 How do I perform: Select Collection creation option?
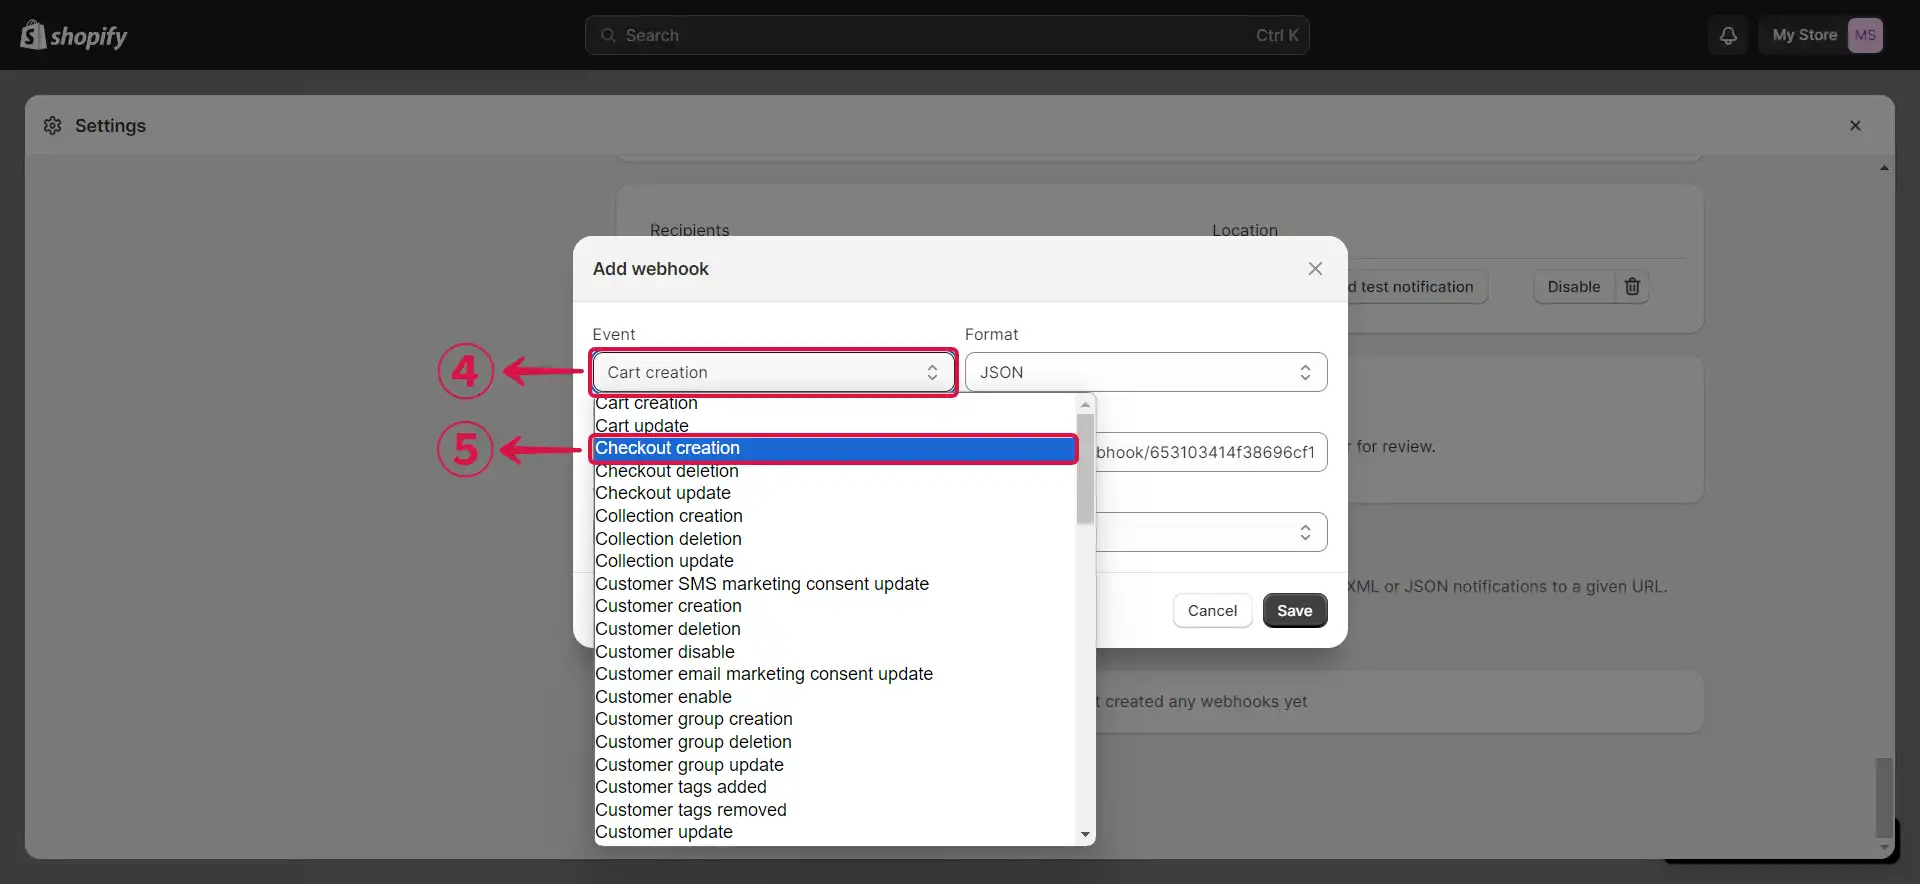tap(835, 516)
